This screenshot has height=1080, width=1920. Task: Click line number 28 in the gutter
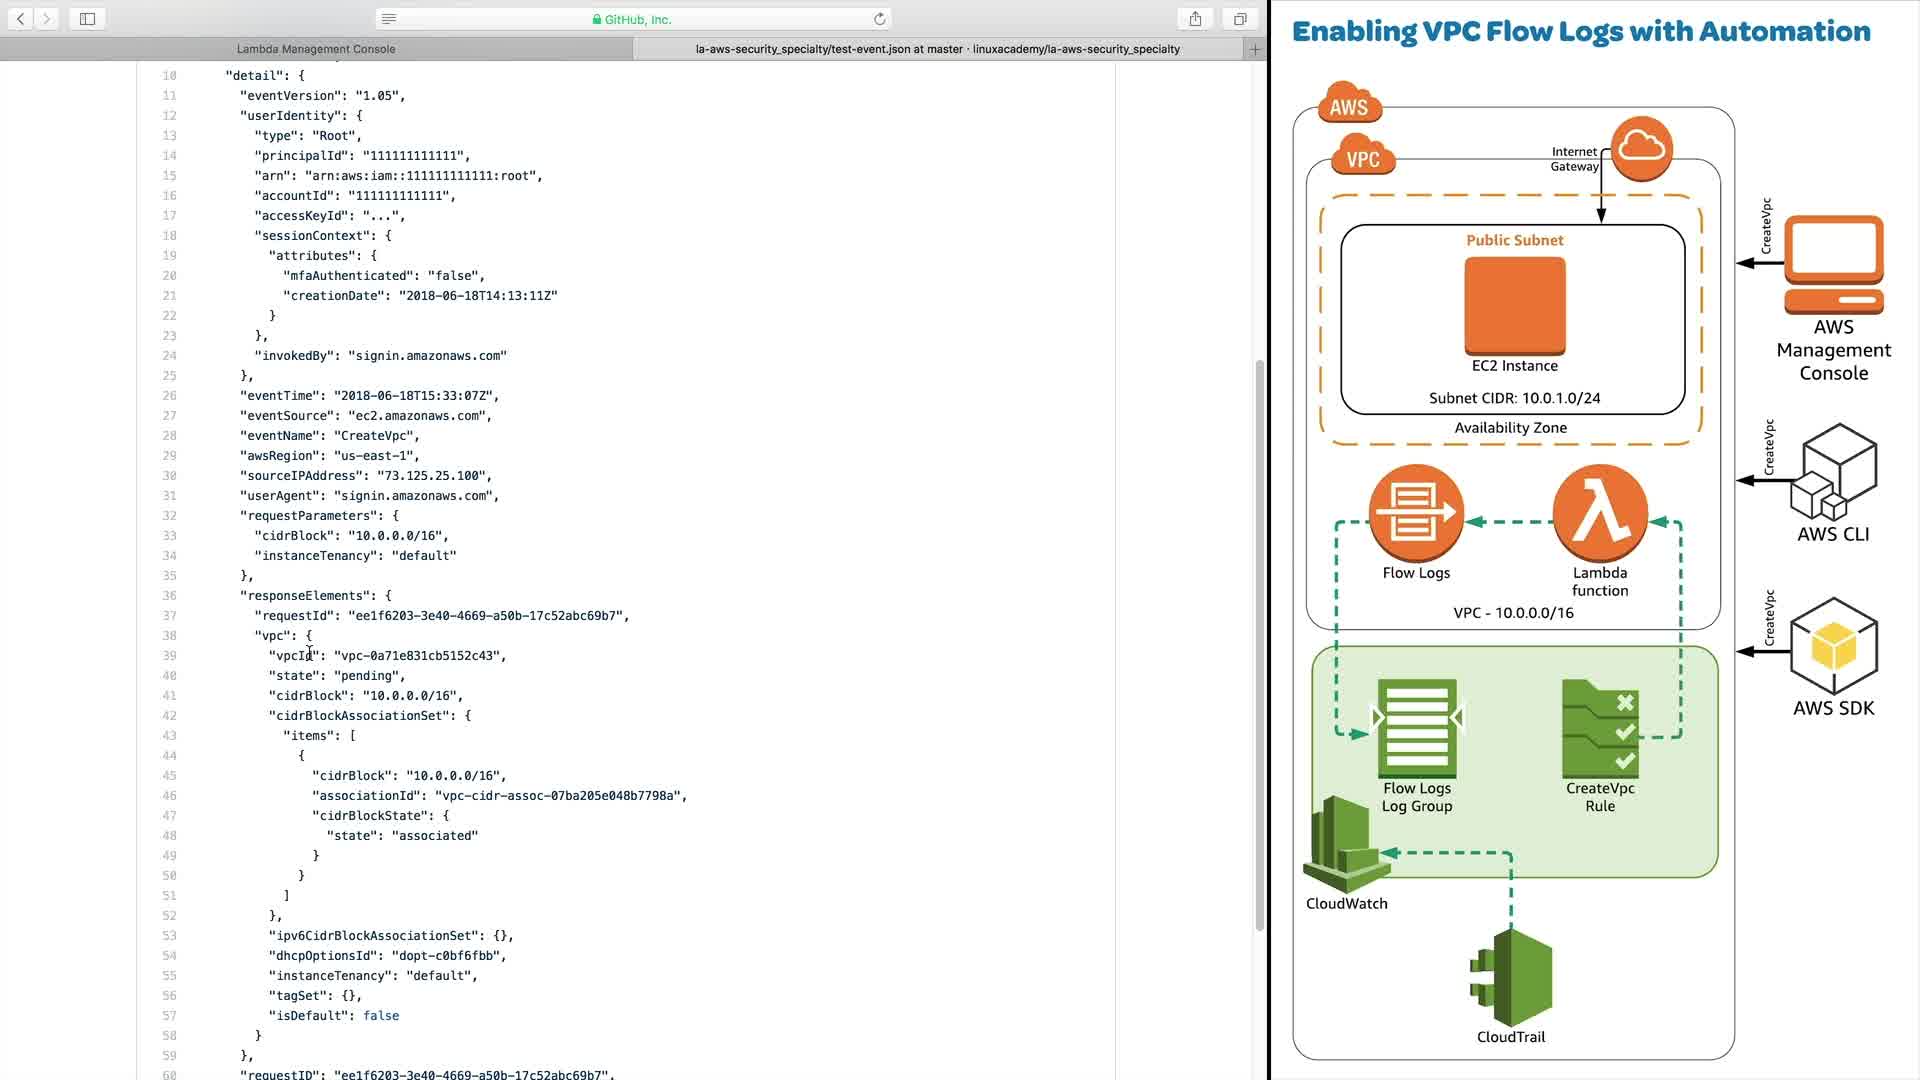coord(169,436)
